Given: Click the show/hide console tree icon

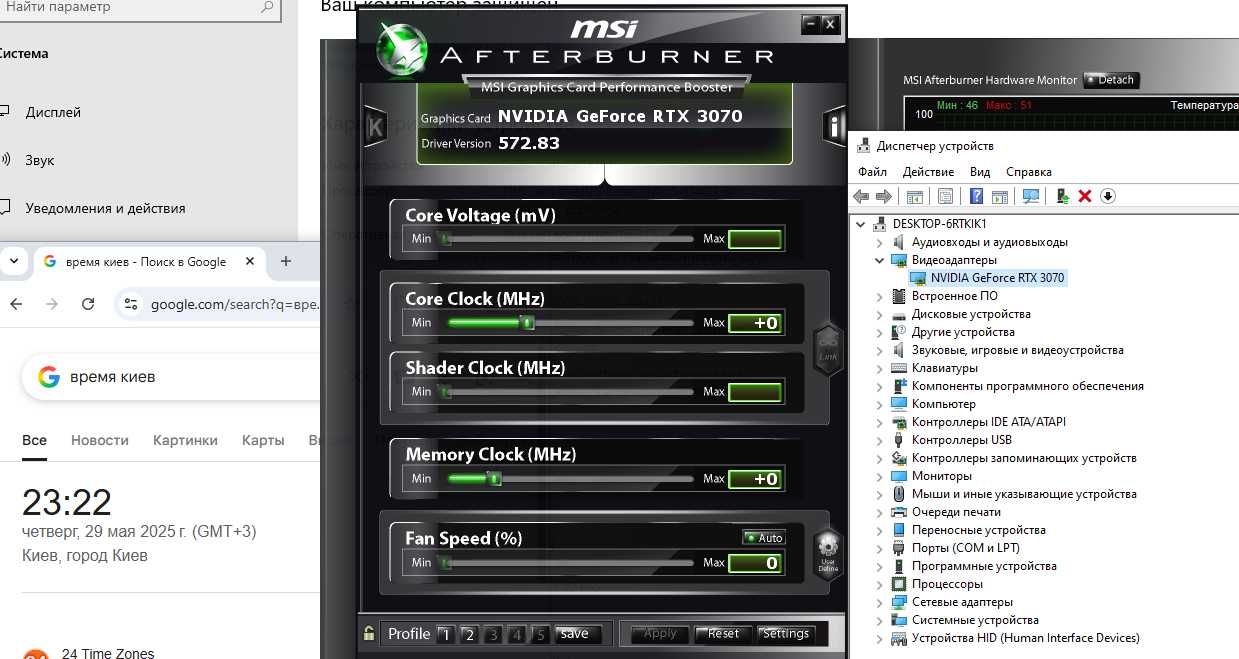Looking at the screenshot, I should [x=913, y=196].
